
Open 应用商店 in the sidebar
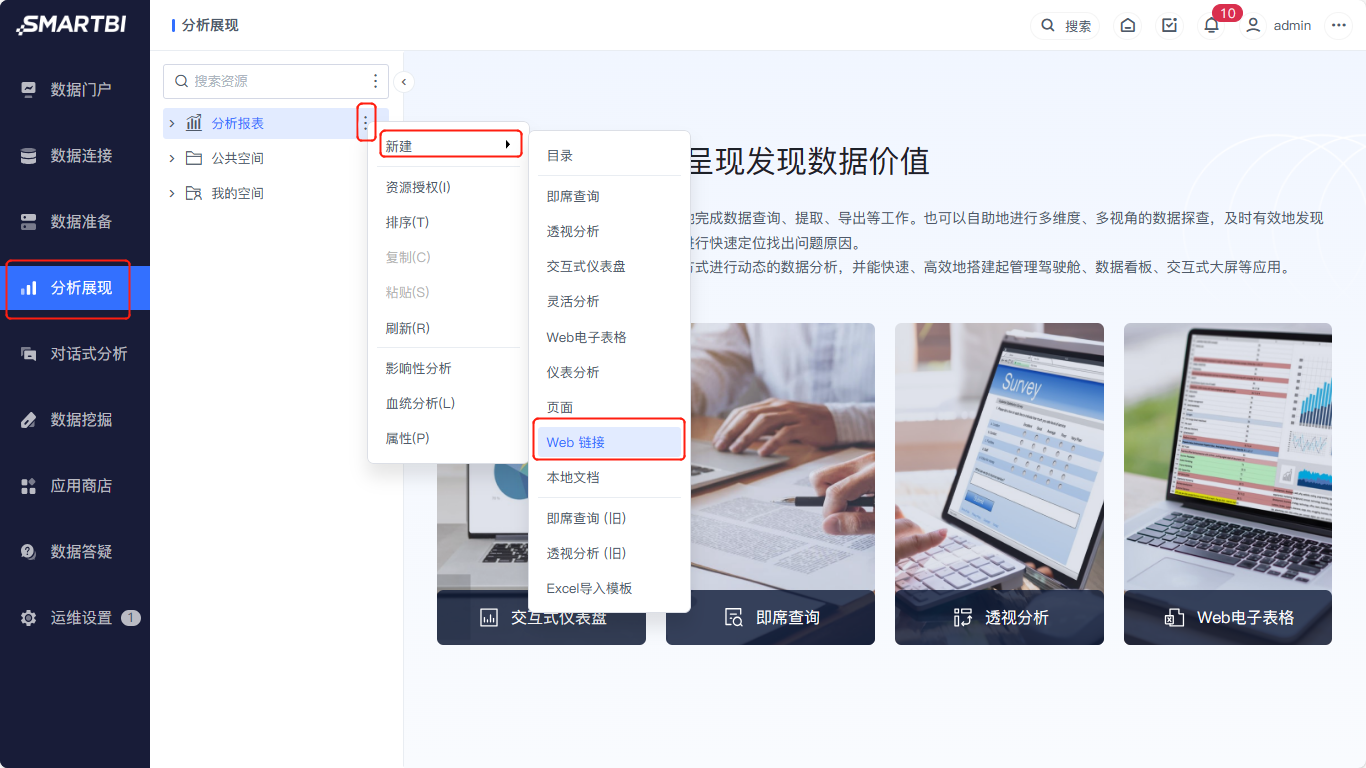(x=75, y=486)
